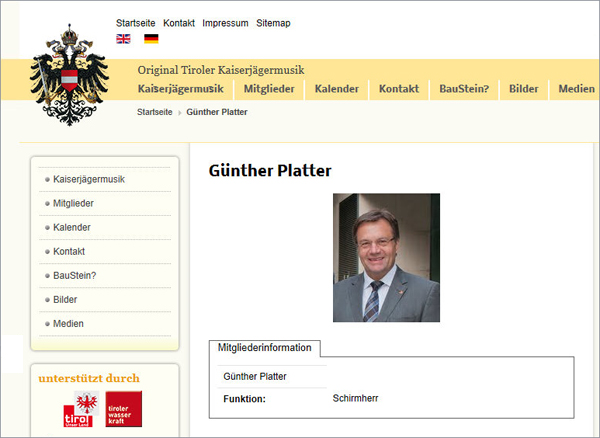
Task: Click the Funktion: label
Action: (245, 399)
